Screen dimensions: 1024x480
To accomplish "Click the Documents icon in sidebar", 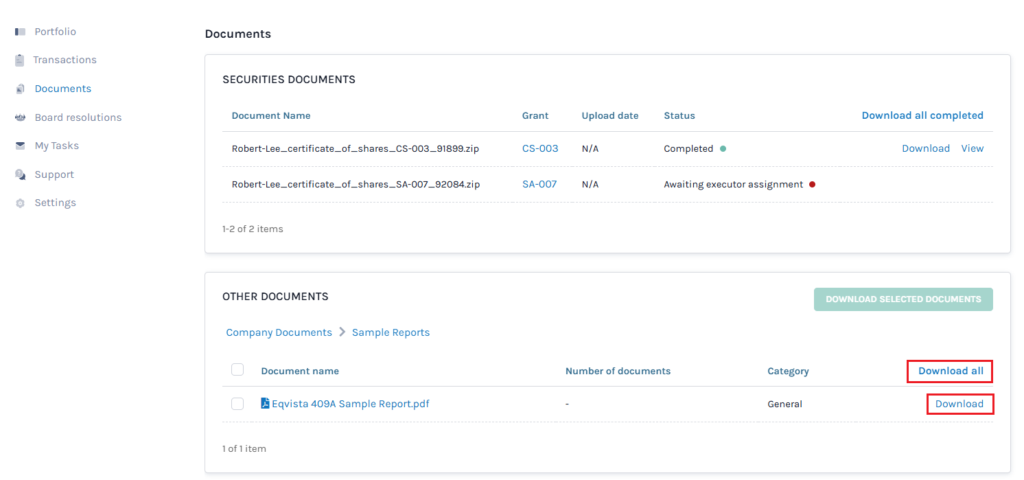I will [20, 89].
